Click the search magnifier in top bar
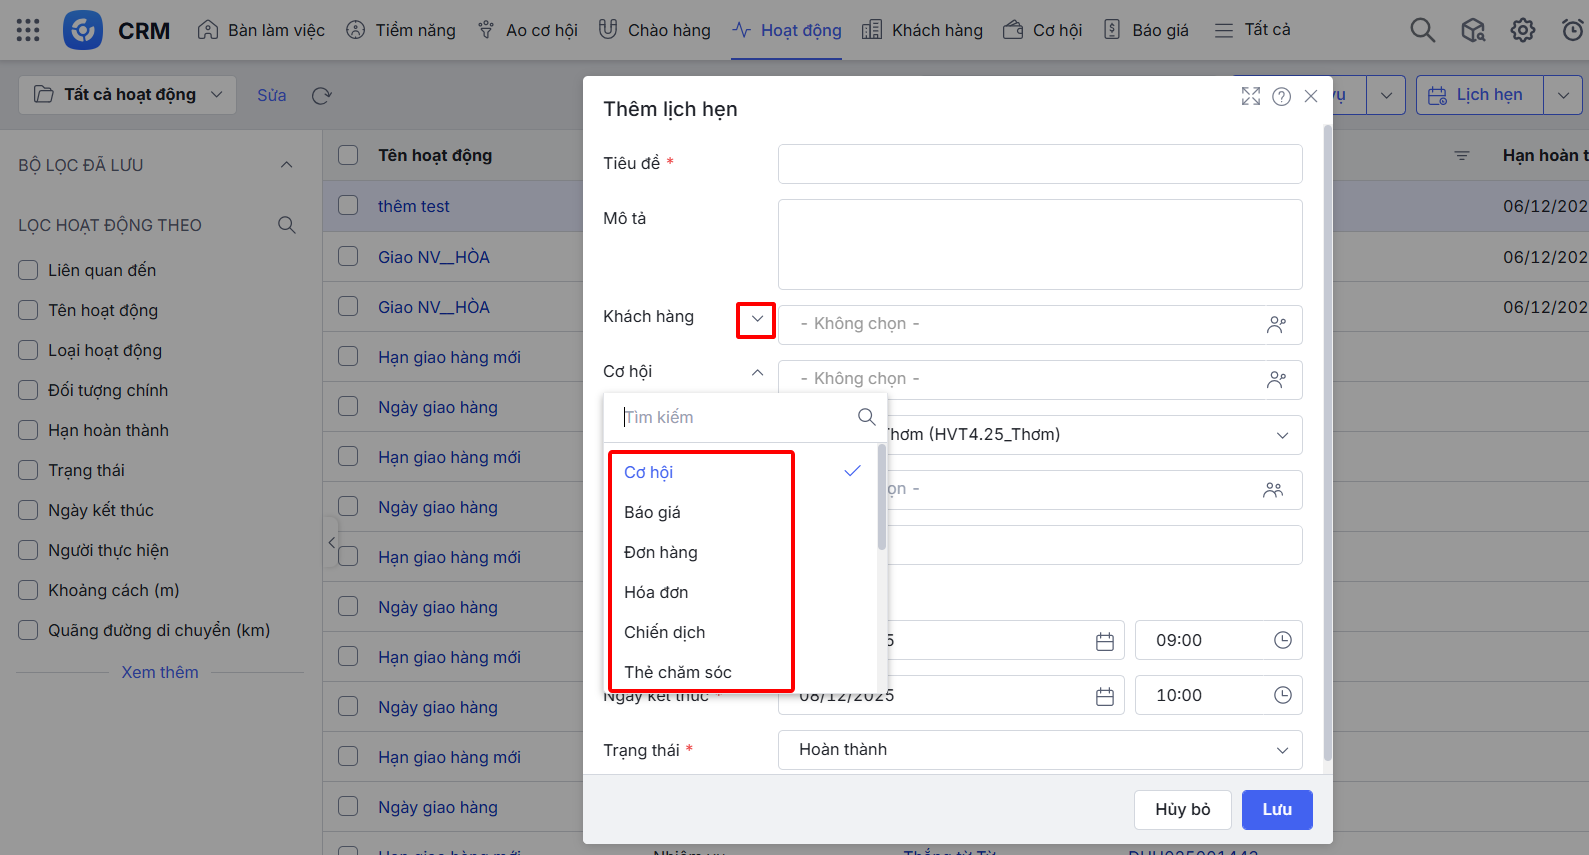 1422,30
